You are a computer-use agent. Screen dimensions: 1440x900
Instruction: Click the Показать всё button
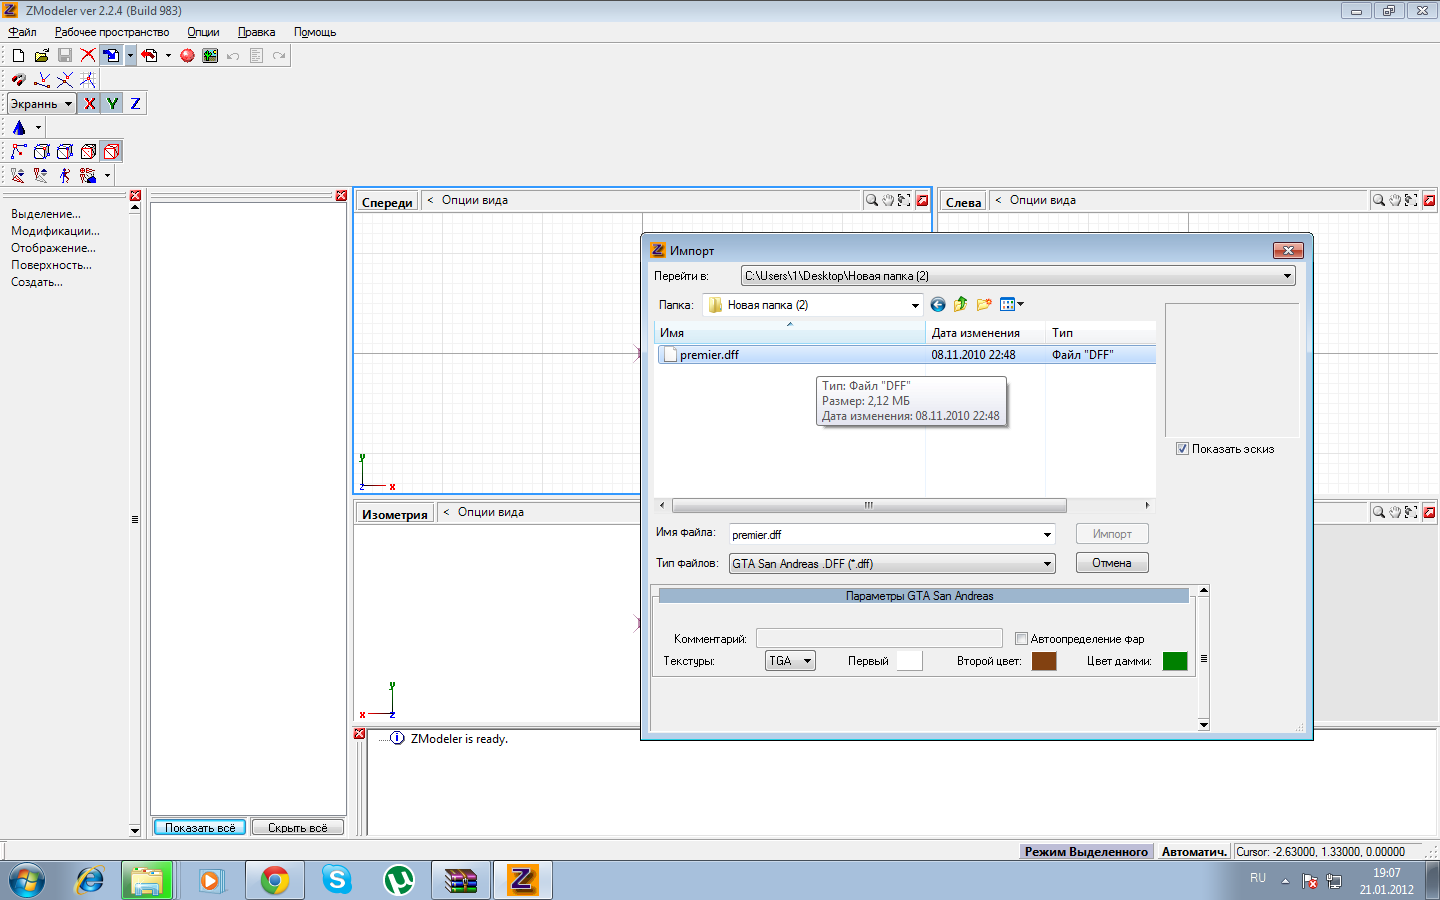coord(200,828)
